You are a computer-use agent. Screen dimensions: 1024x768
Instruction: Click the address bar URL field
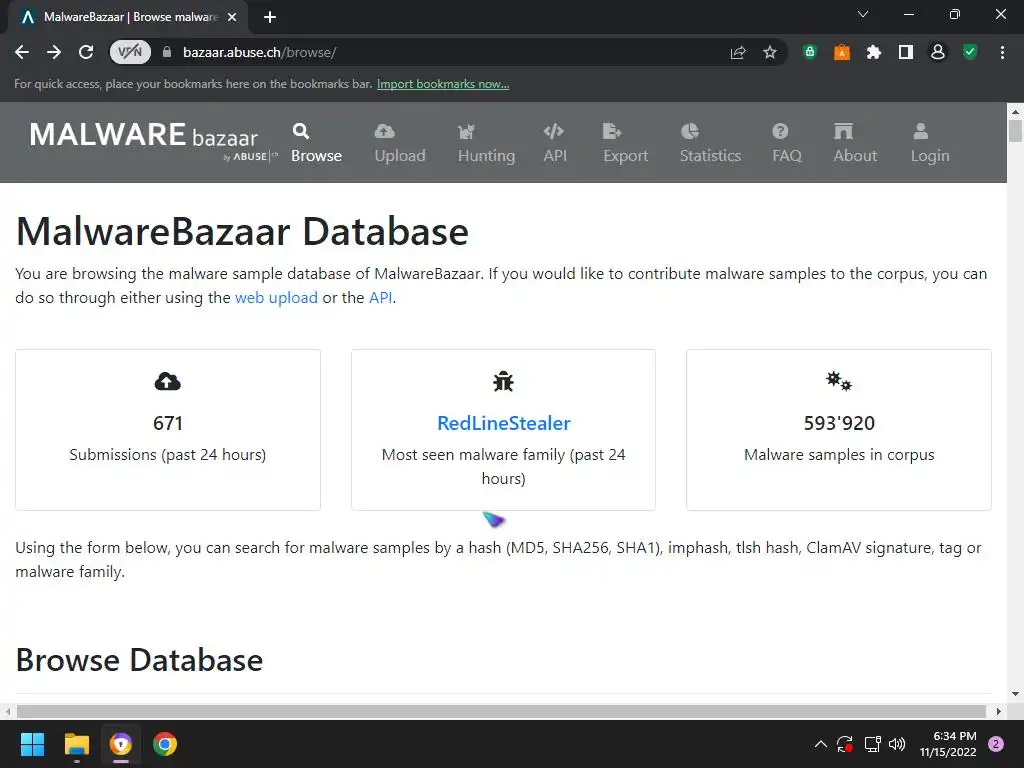[x=451, y=52]
